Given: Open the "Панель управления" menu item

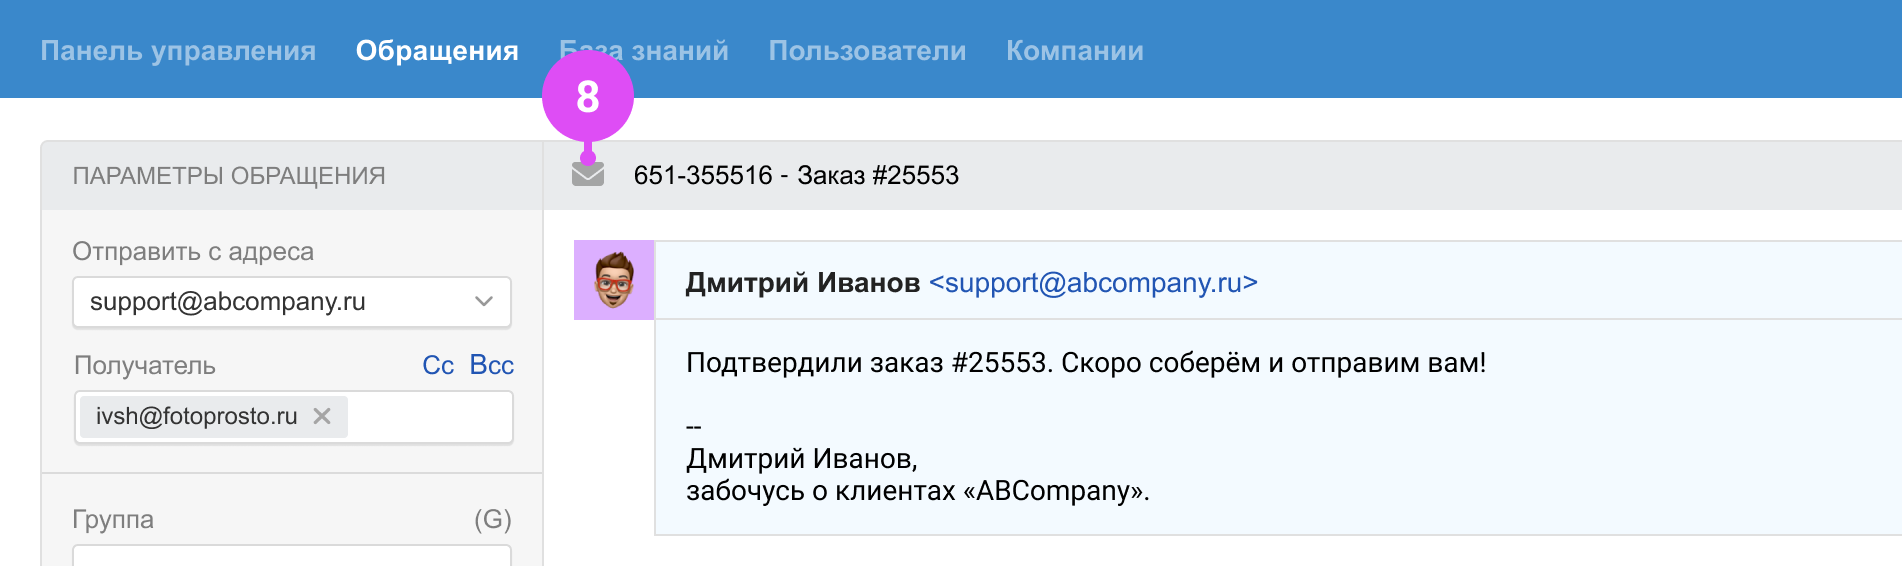Looking at the screenshot, I should 178,51.
